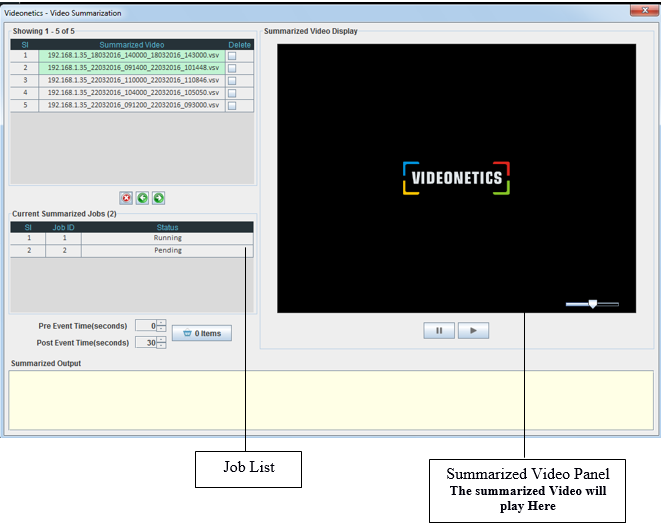Click the Post Event Time input field
Image resolution: width=661 pixels, height=529 pixels.
(x=146, y=343)
